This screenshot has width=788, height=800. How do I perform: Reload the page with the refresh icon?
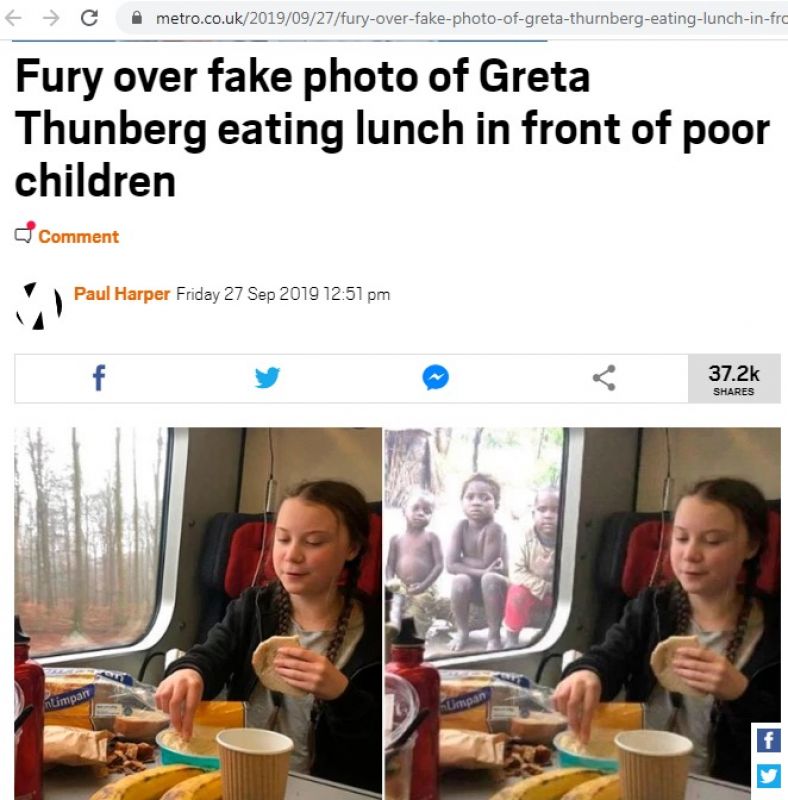[90, 18]
